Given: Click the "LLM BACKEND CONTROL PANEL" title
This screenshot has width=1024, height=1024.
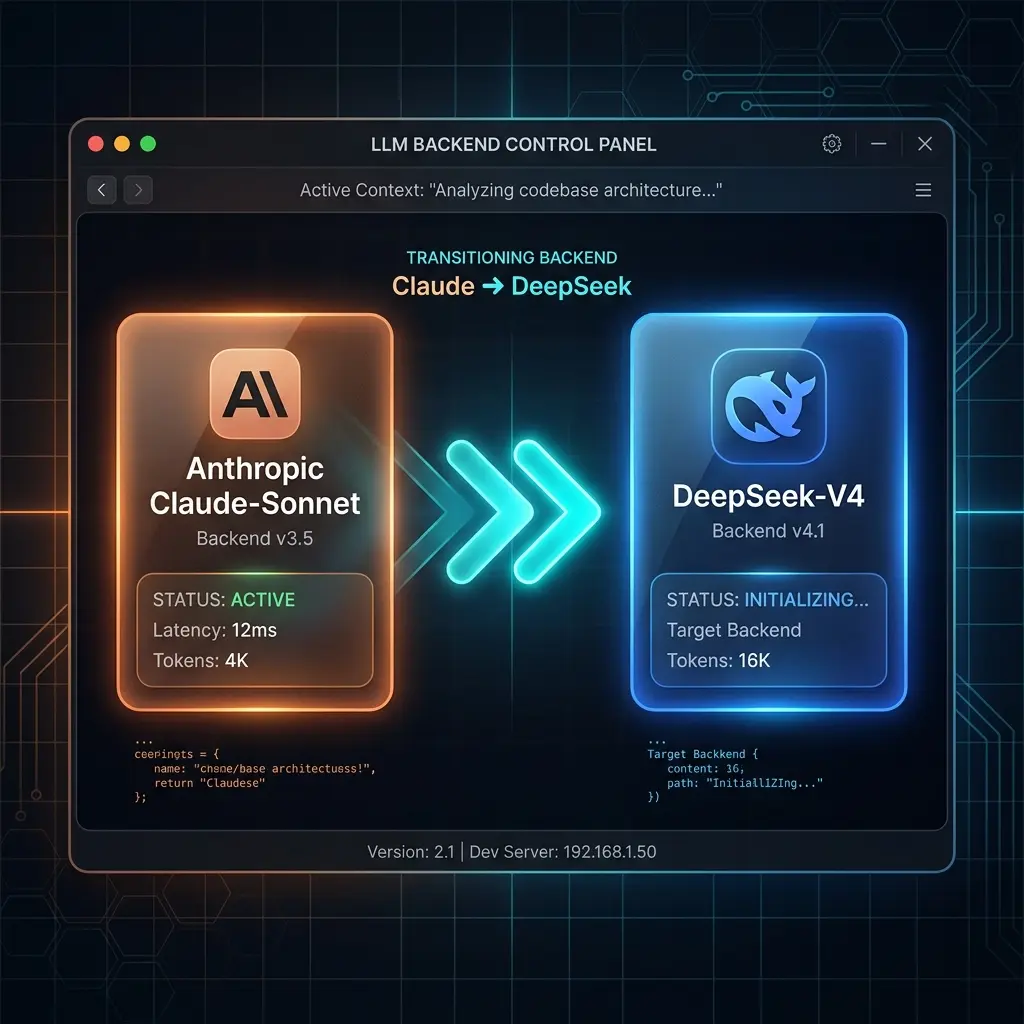Looking at the screenshot, I should coord(513,144).
